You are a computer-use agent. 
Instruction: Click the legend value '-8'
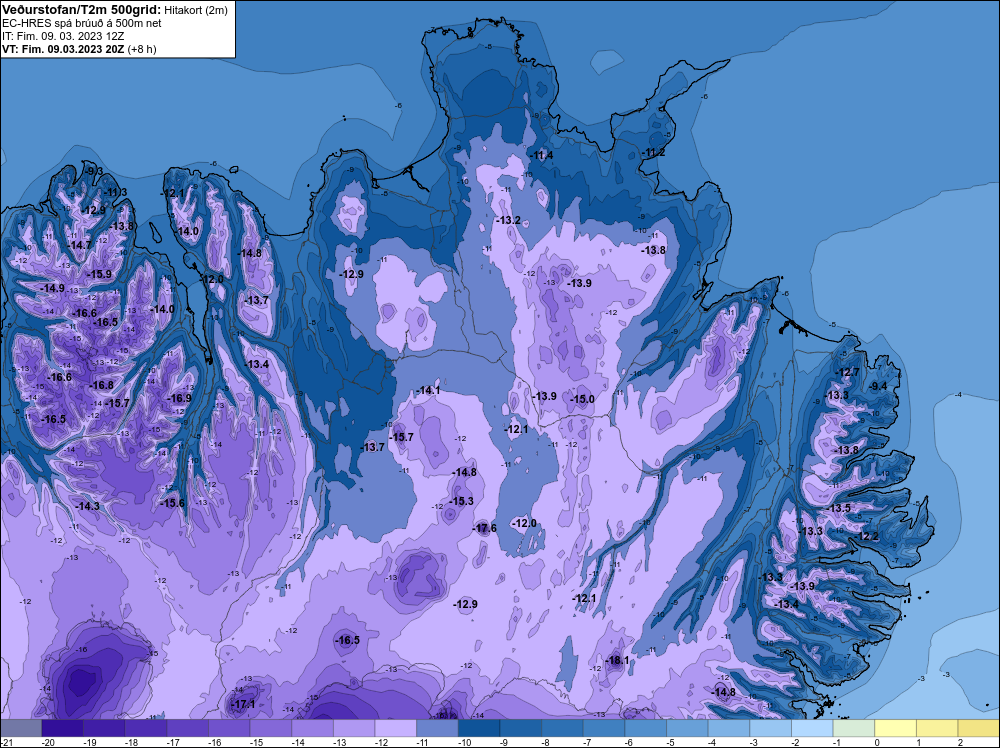pos(545,742)
